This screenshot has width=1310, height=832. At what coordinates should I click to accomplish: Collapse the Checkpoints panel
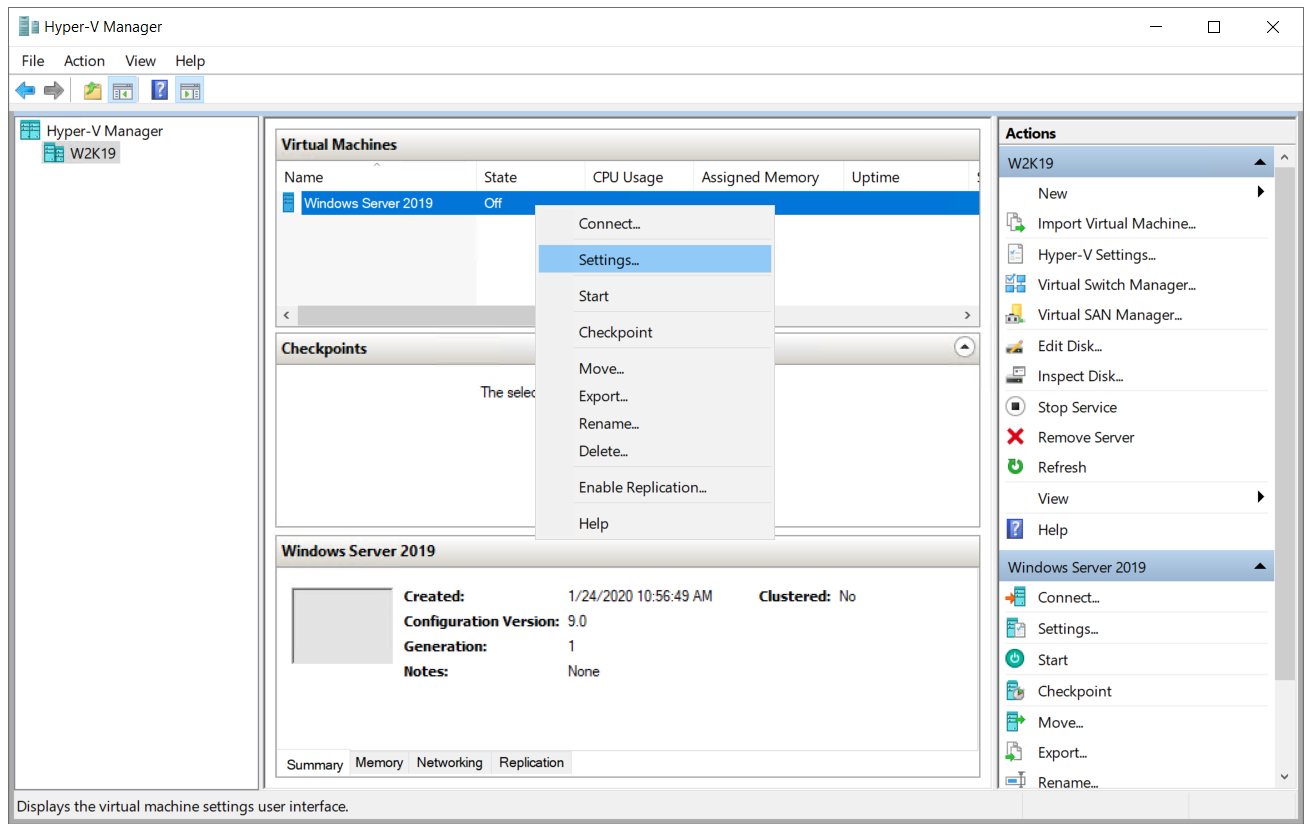click(x=964, y=347)
